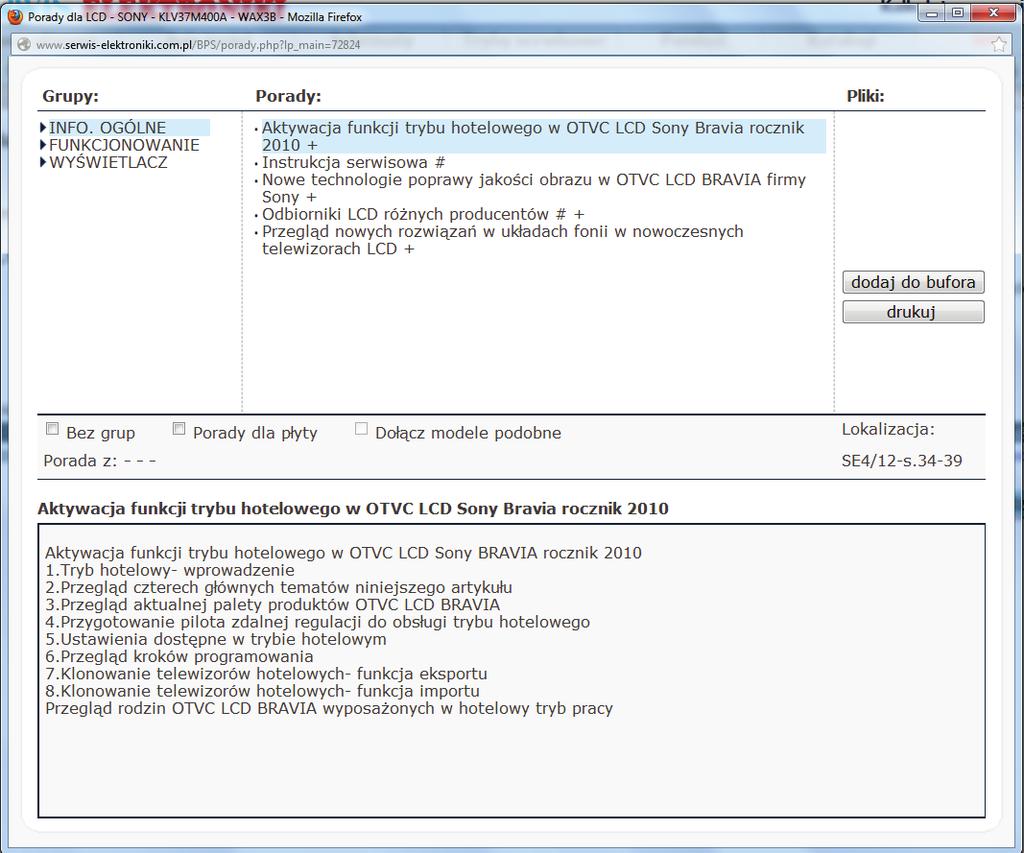The width and height of the screenshot is (1024, 853).
Task: Open Przegląd nowych rozwiązań w układach fonii
Action: click(502, 240)
